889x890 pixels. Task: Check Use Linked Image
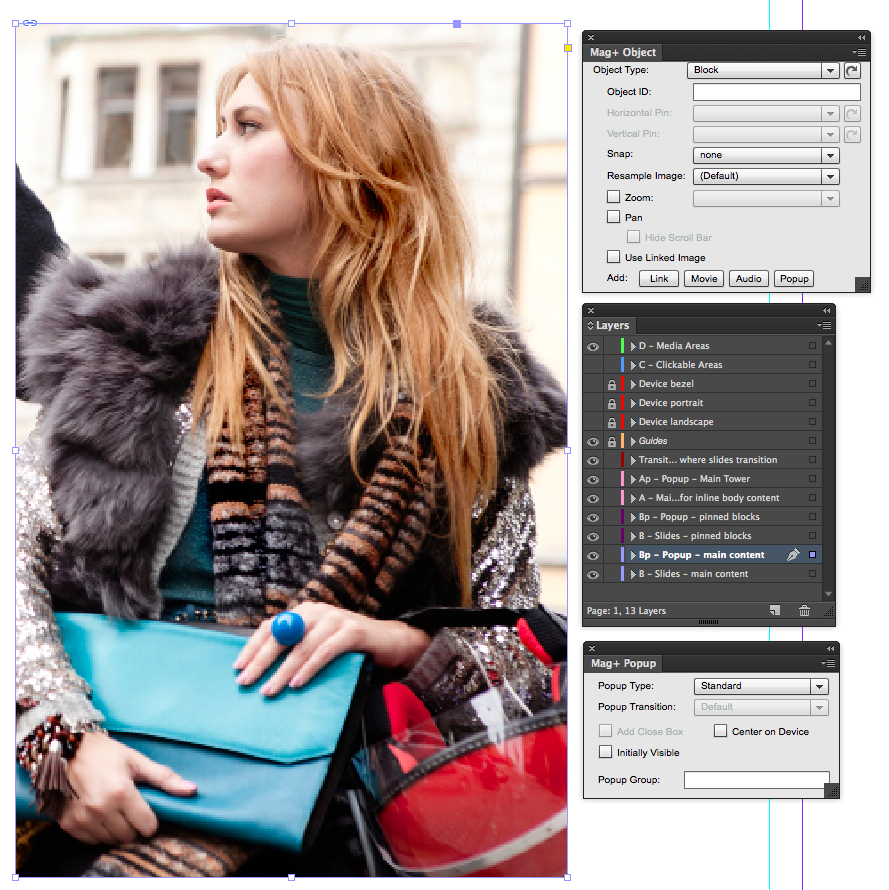[x=613, y=257]
